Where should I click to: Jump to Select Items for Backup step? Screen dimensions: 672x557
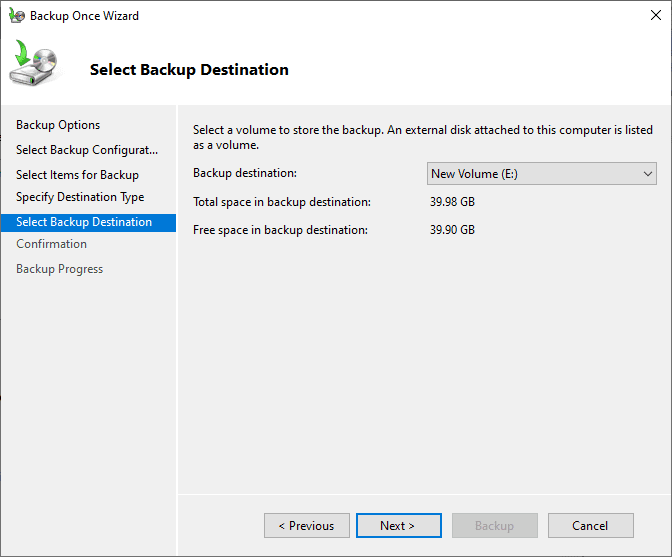[x=77, y=175]
